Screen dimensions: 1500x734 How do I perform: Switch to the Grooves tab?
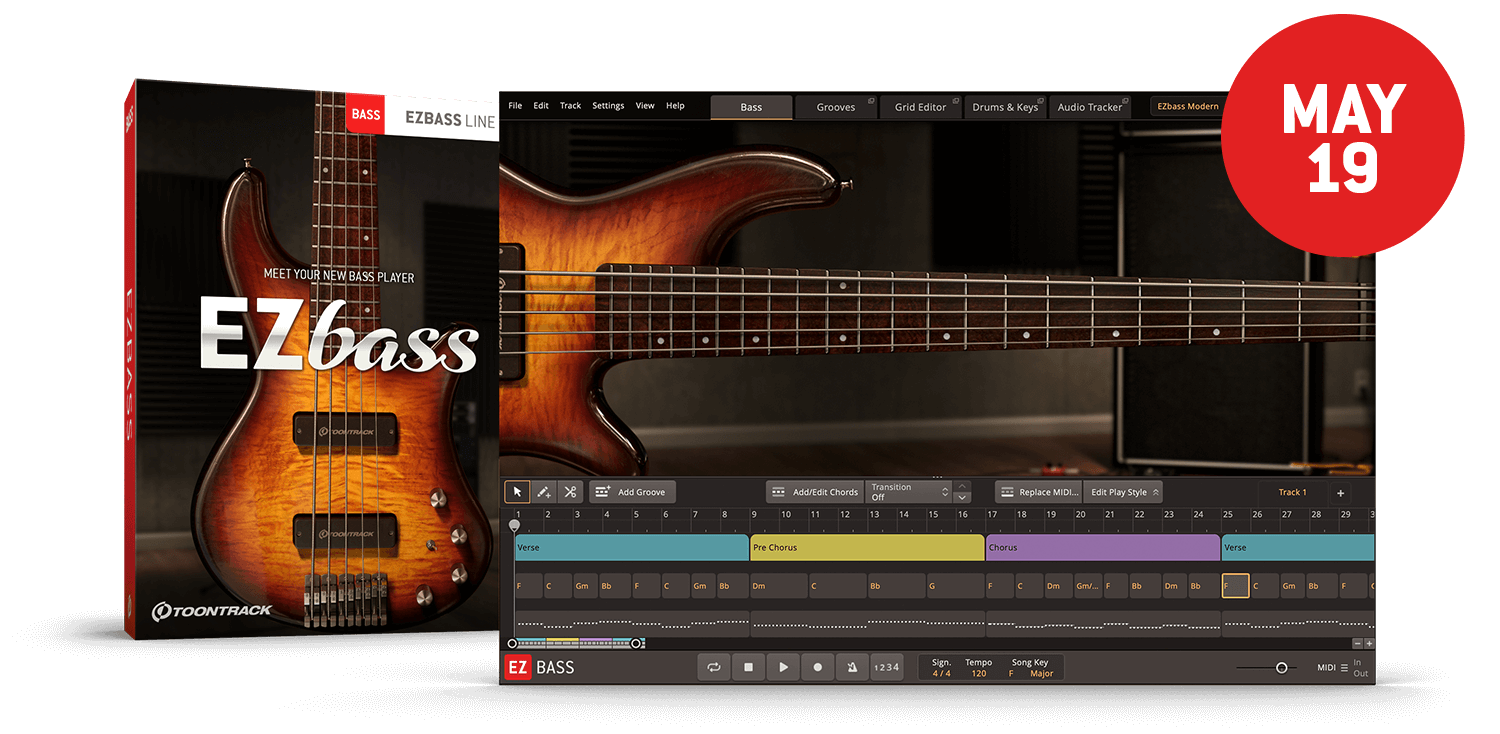(836, 107)
